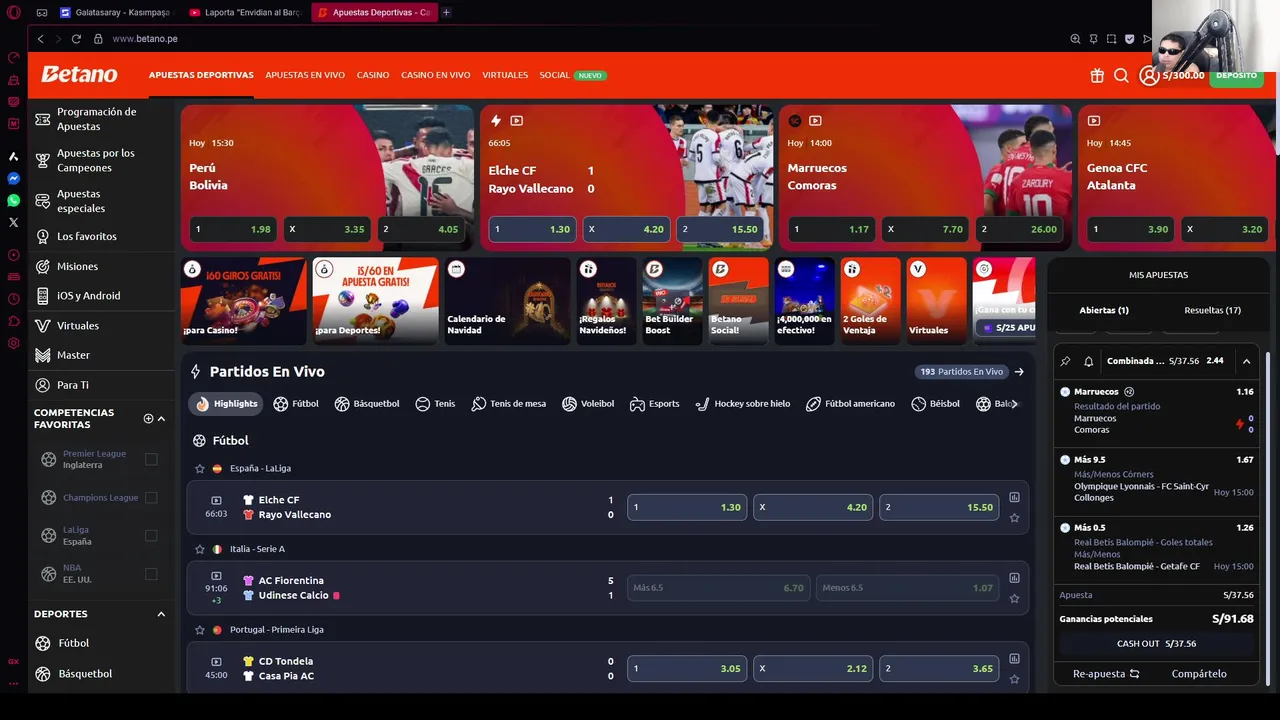The image size is (1280, 720).
Task: Open CASINO menu item
Action: tap(373, 75)
